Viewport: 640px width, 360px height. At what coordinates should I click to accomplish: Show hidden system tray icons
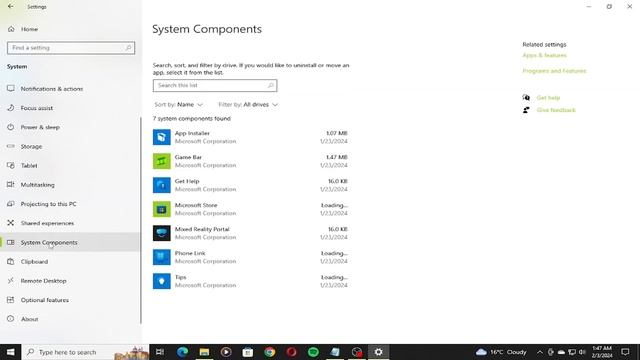pyautogui.click(x=540, y=352)
